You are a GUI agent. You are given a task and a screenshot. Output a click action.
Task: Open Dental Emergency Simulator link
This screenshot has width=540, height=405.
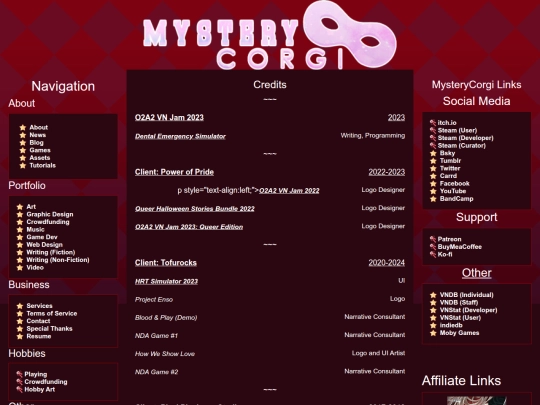180,136
